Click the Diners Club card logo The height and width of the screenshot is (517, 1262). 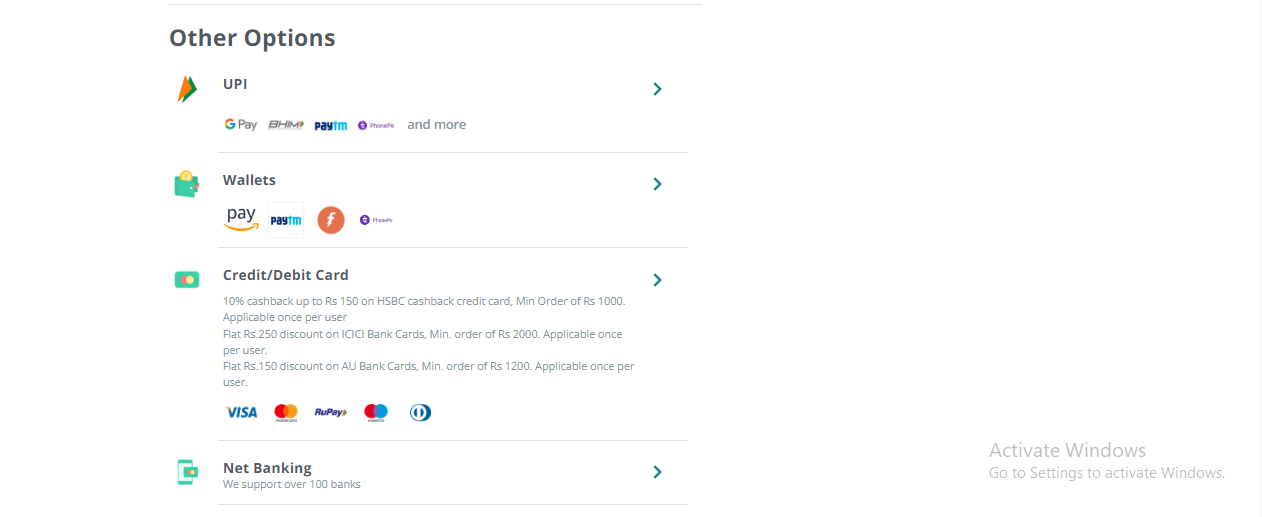pyautogui.click(x=420, y=412)
